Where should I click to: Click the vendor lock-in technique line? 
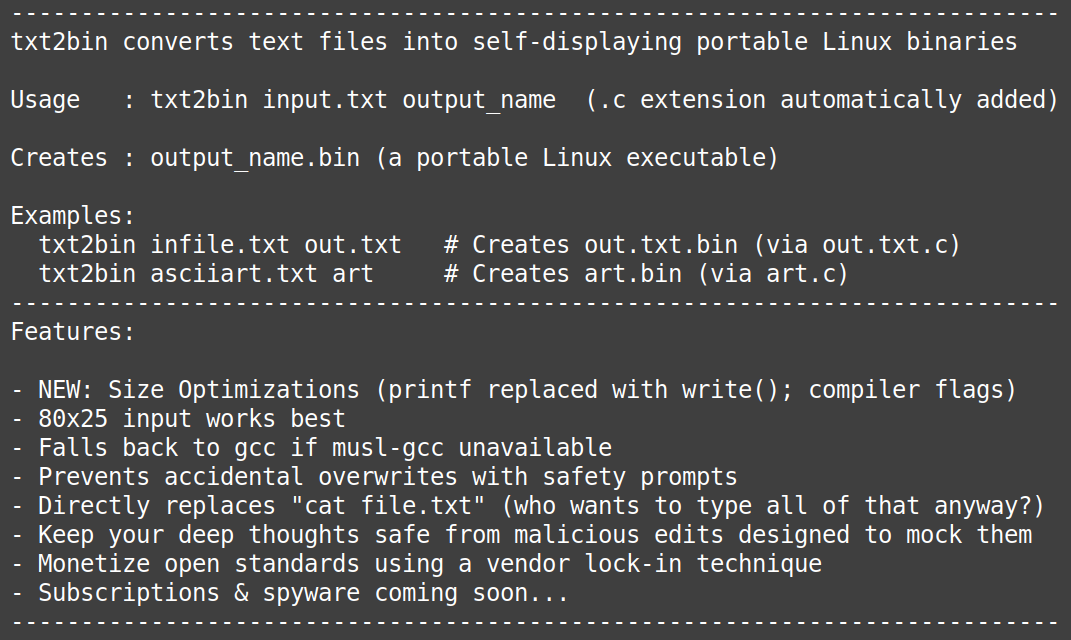[x=416, y=564]
